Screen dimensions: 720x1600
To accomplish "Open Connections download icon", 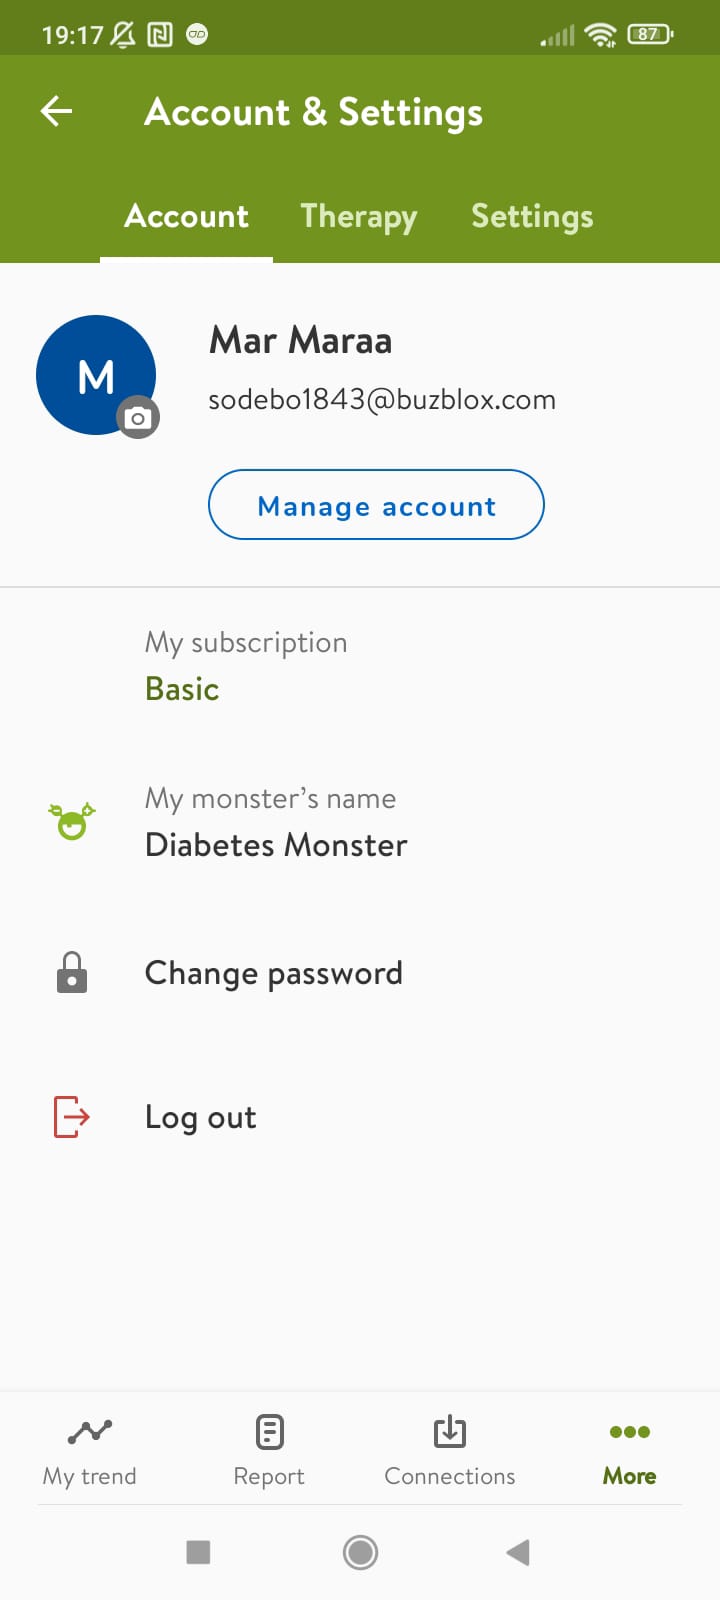I will click(450, 1432).
